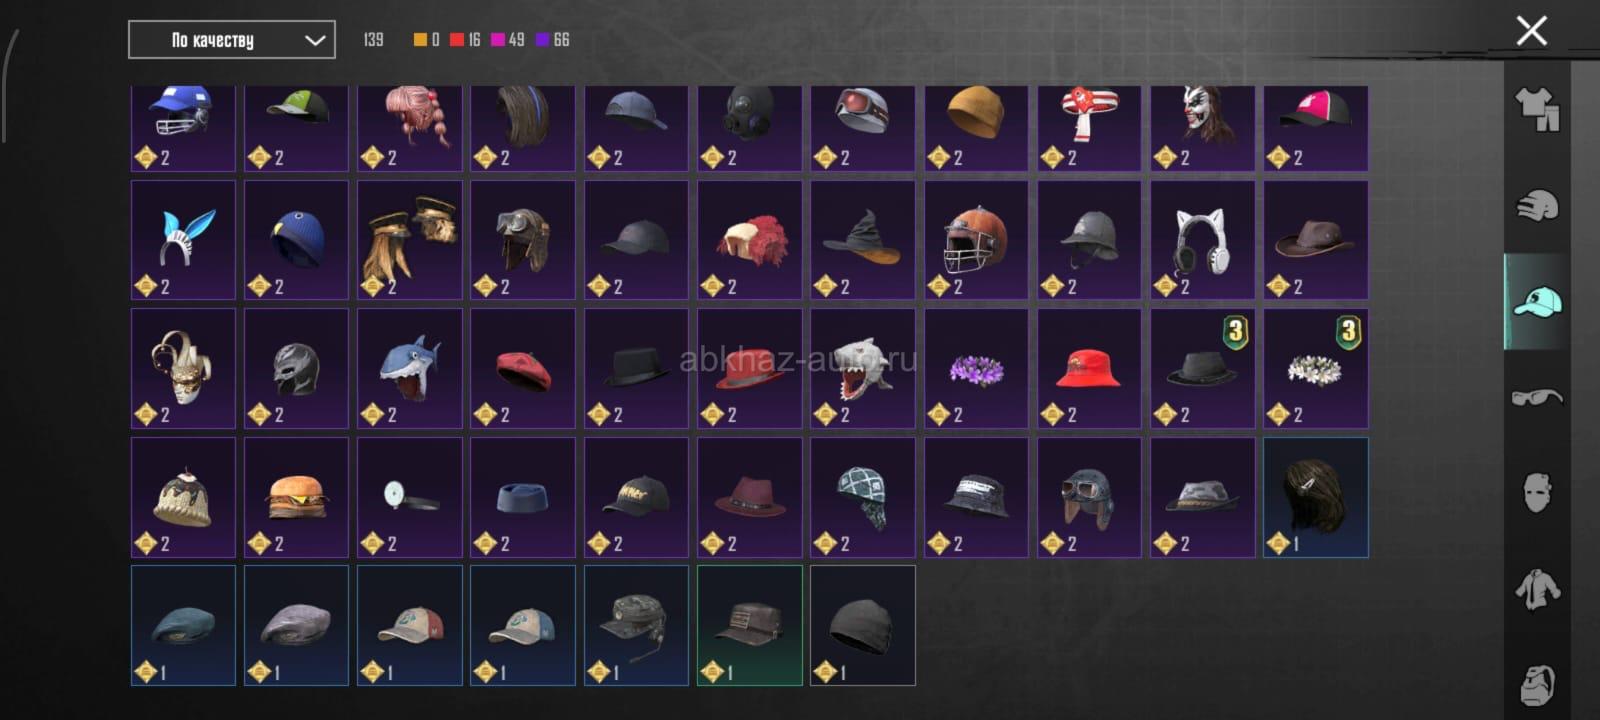Viewport: 1600px width, 720px height.
Task: Select the red bucket hat
Action: click(x=1089, y=368)
